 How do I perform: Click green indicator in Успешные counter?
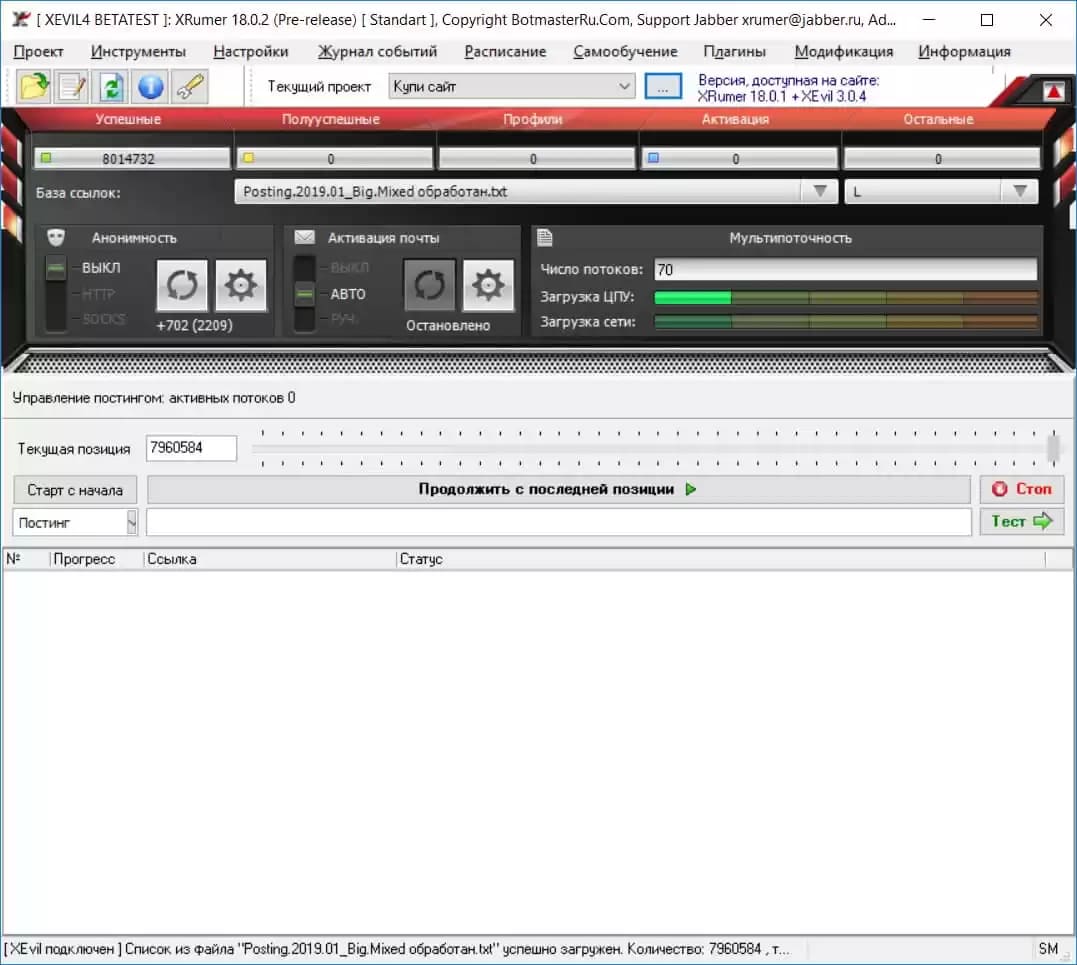click(x=46, y=158)
